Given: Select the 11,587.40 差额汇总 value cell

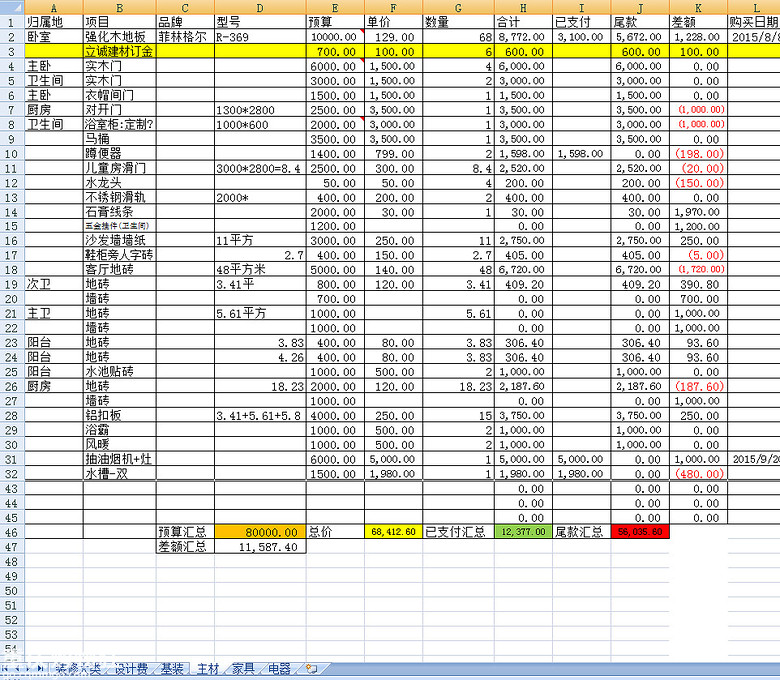Looking at the screenshot, I should click(260, 547).
